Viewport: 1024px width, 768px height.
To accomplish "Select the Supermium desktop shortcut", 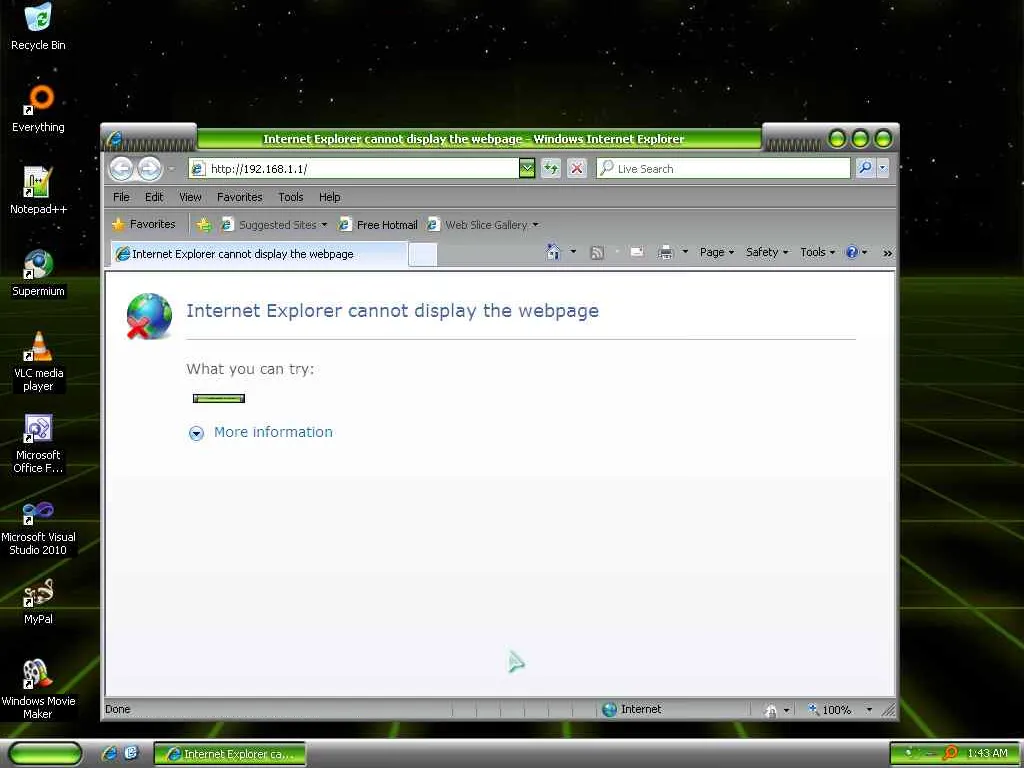I will (x=38, y=273).
